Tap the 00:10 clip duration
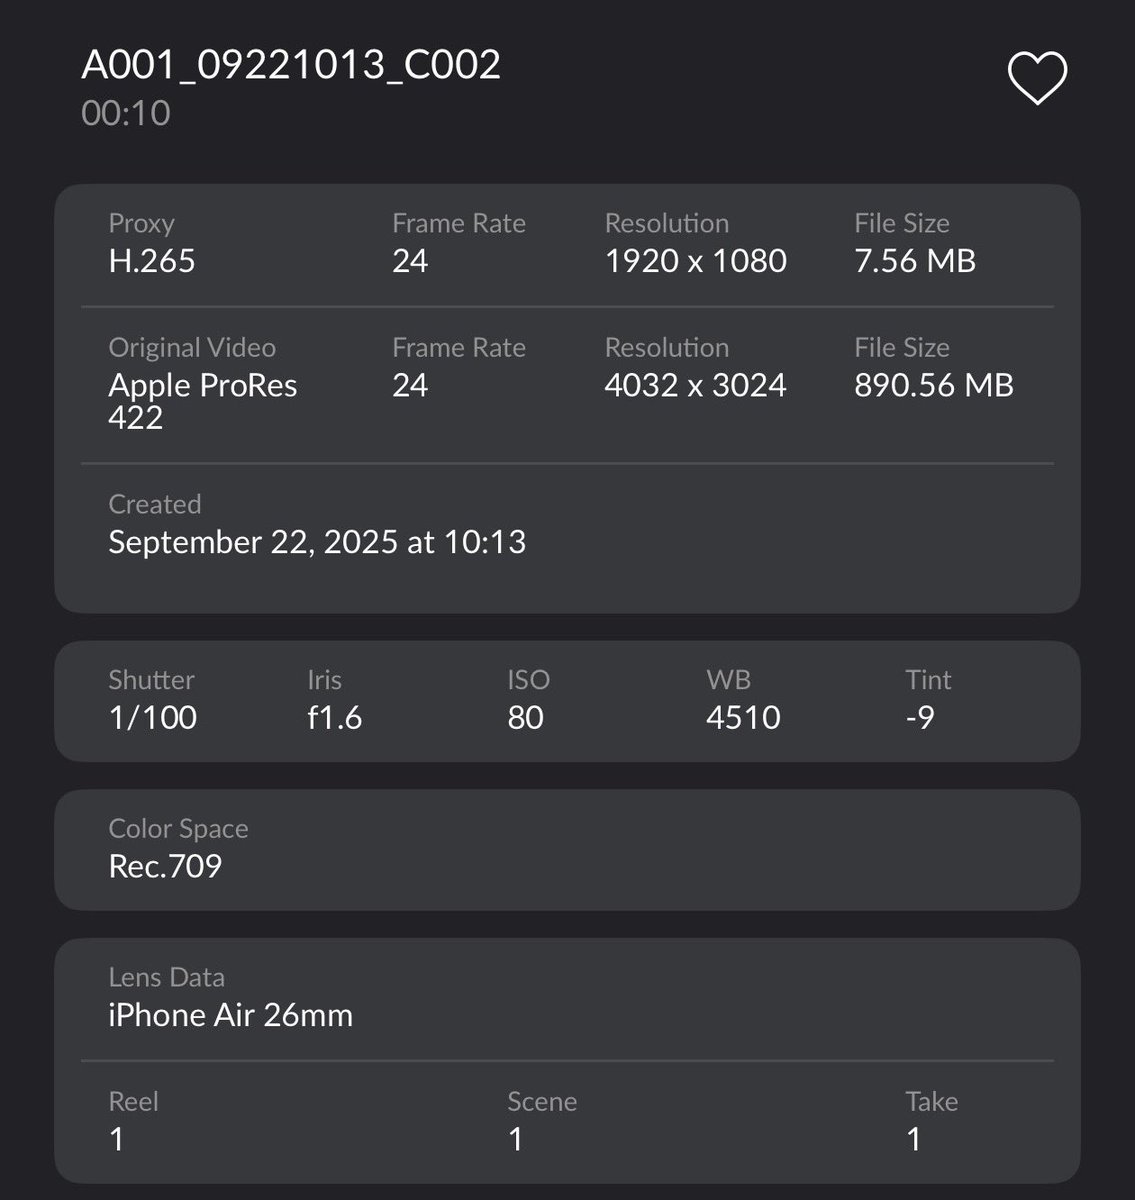Screen dimensions: 1135x1200 [x=126, y=113]
